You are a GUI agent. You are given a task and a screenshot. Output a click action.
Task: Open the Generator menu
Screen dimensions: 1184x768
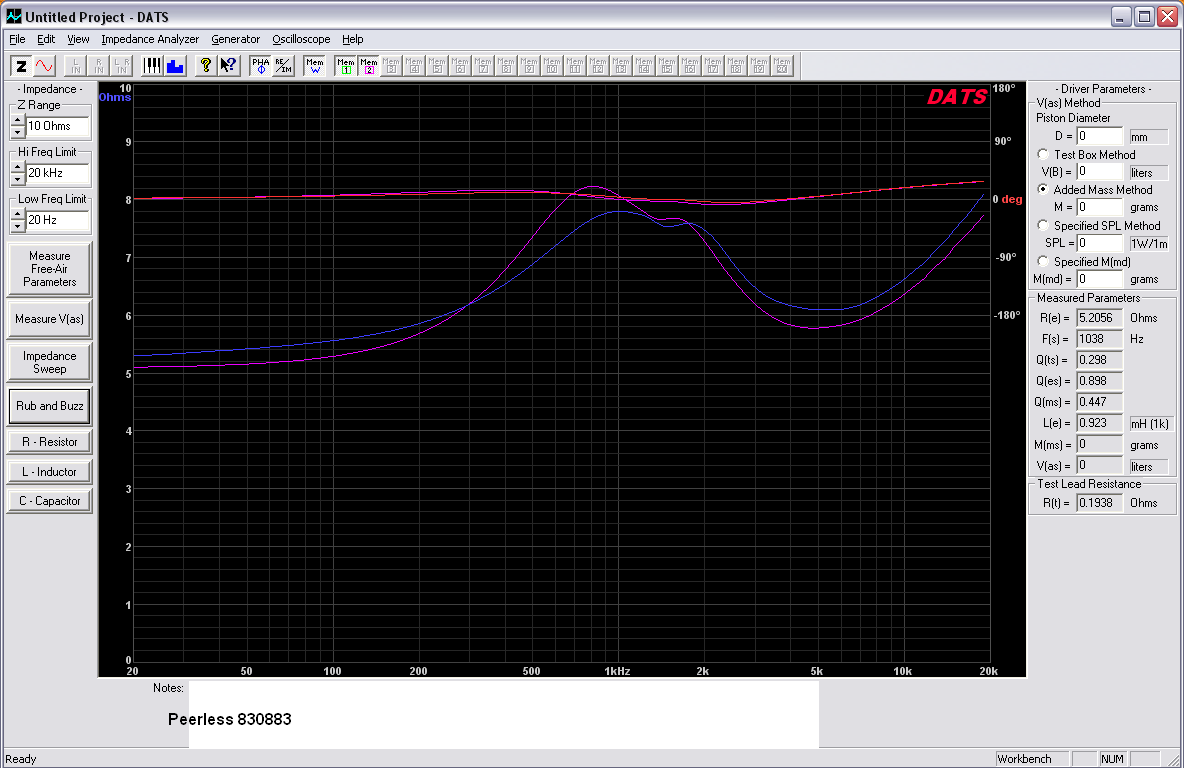pos(236,39)
